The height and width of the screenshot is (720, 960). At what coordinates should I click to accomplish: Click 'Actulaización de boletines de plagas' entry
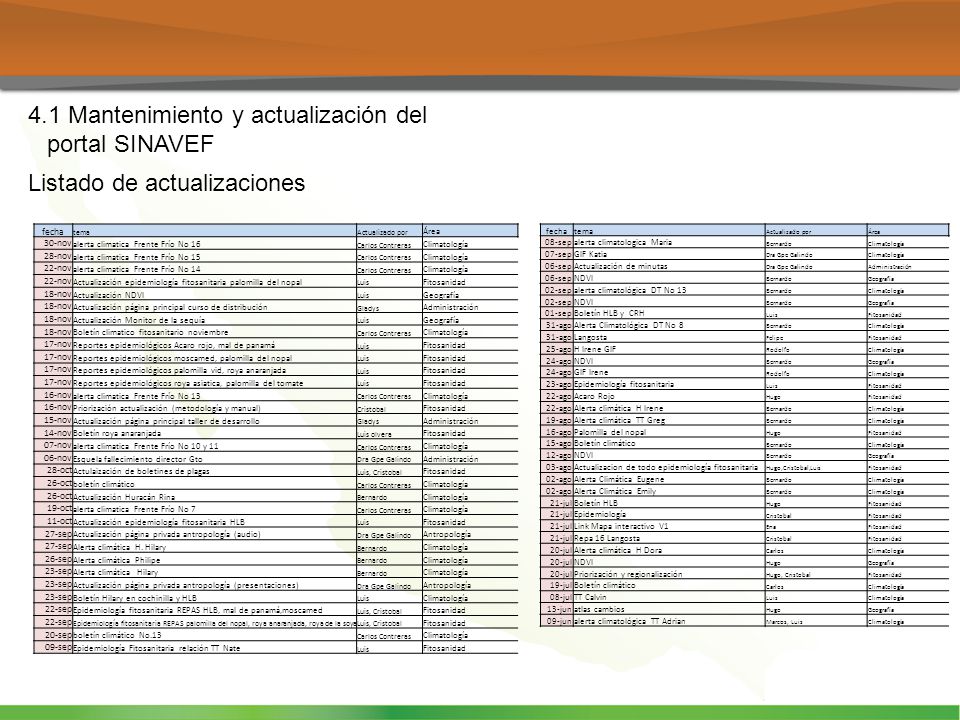click(x=141, y=471)
